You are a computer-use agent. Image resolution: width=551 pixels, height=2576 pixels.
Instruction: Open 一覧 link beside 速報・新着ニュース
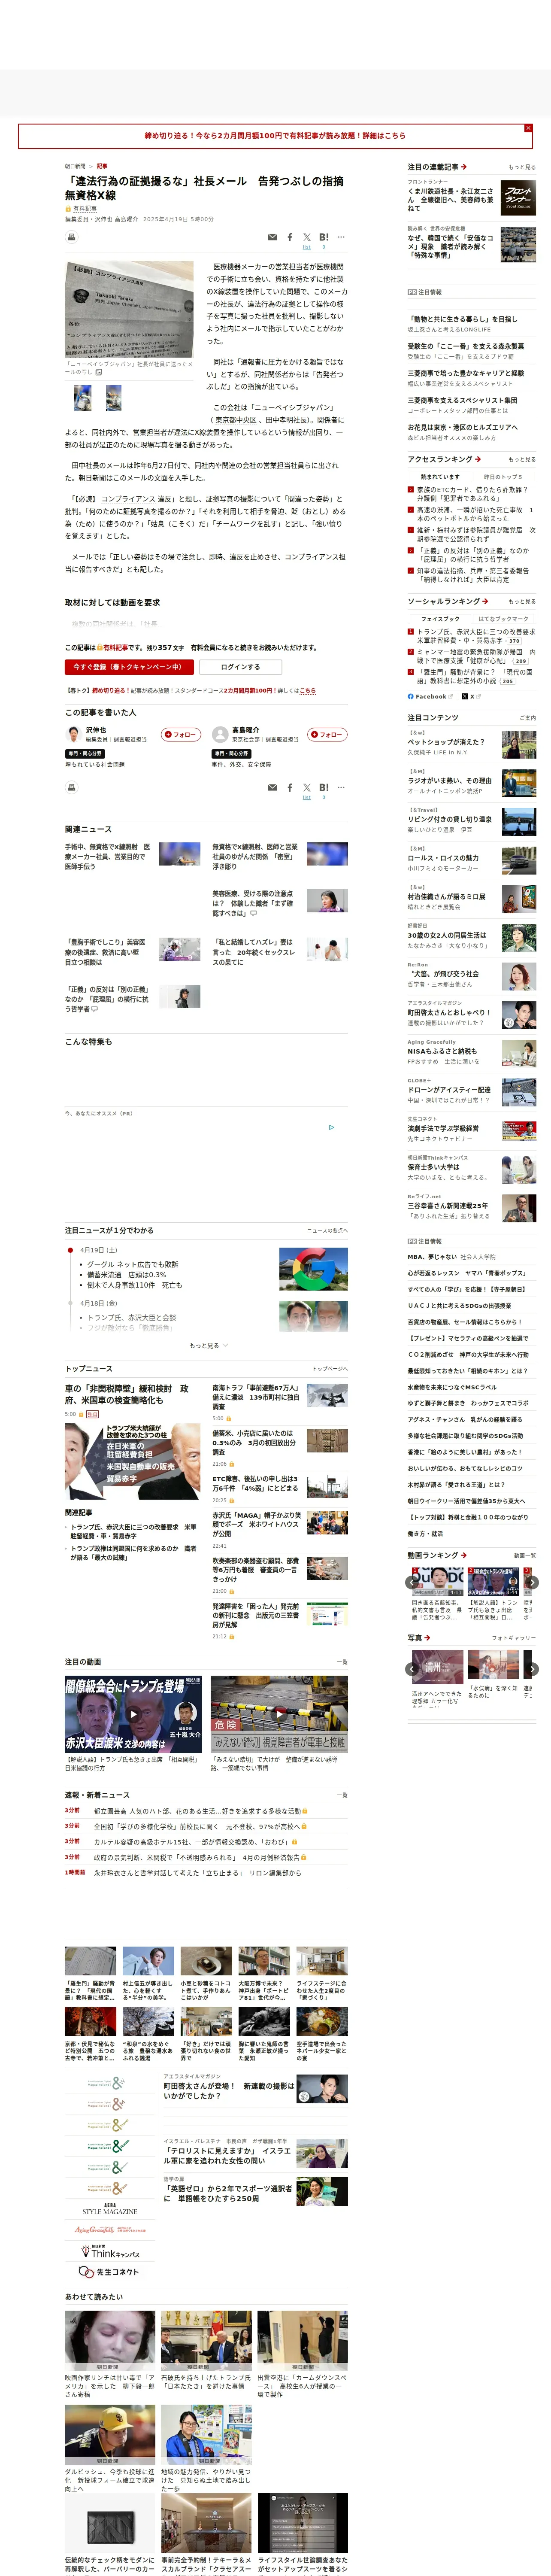pos(342,1795)
